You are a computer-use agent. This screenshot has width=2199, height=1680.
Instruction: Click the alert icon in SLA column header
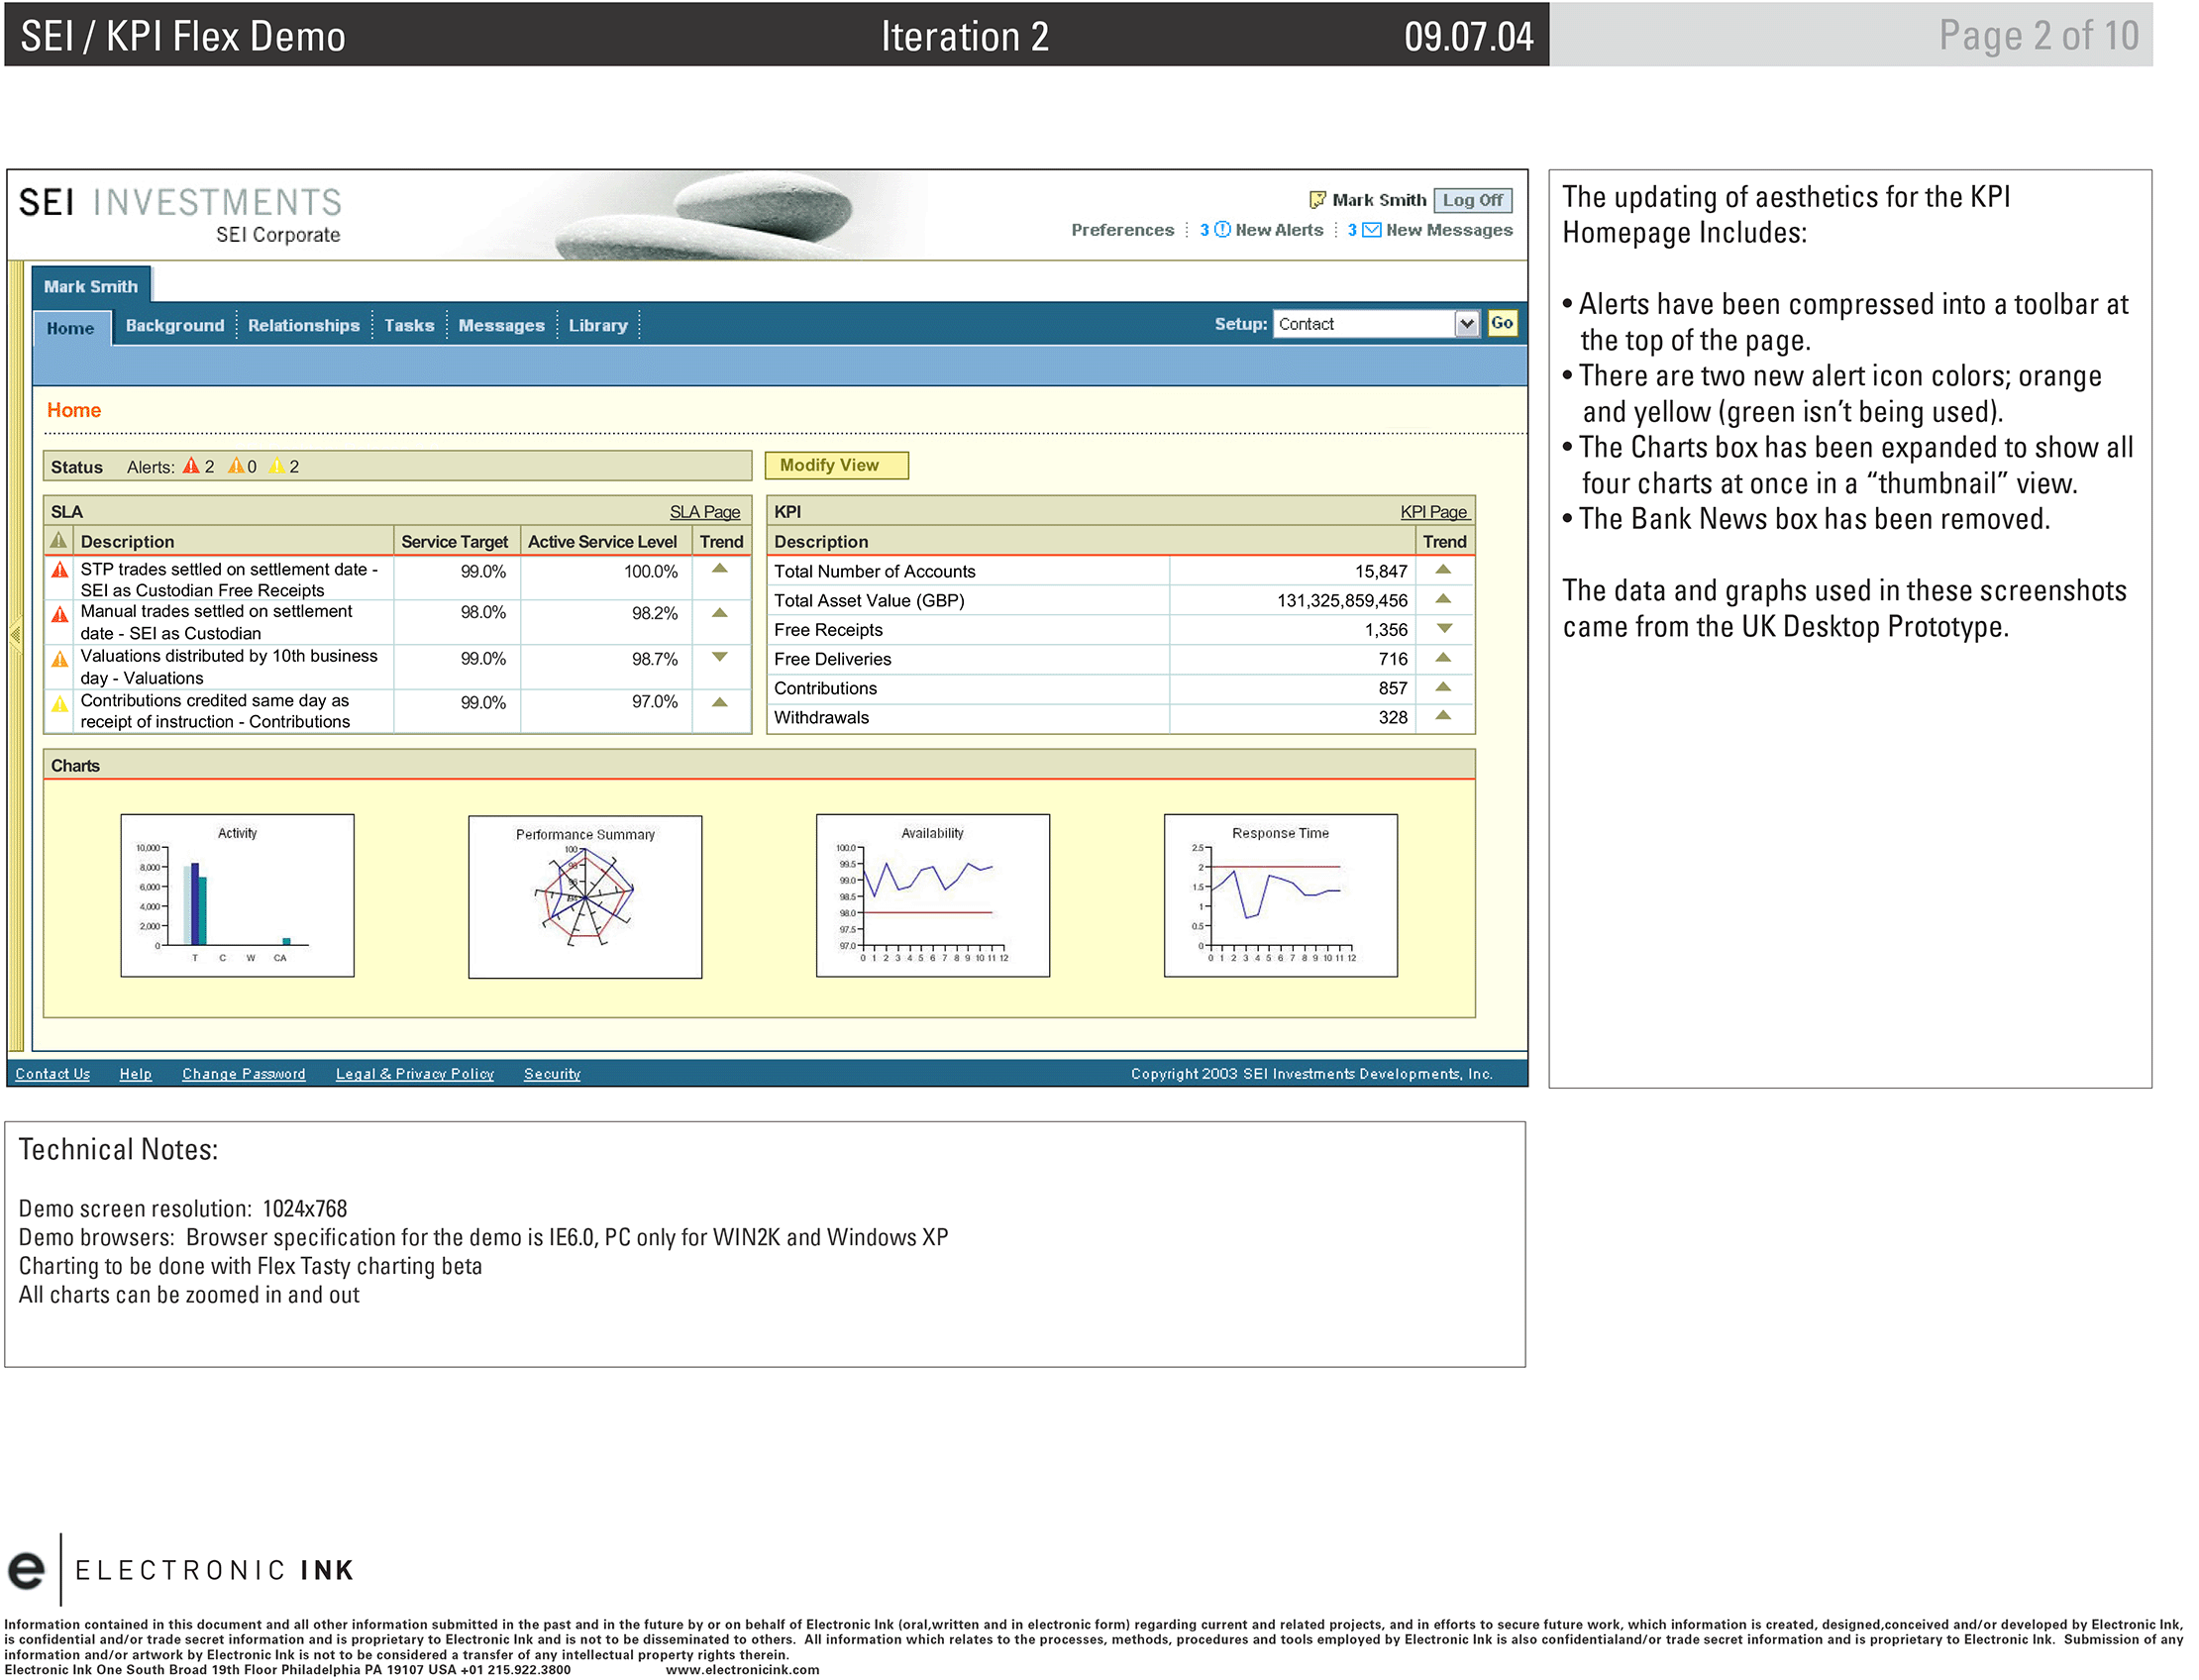tap(59, 541)
